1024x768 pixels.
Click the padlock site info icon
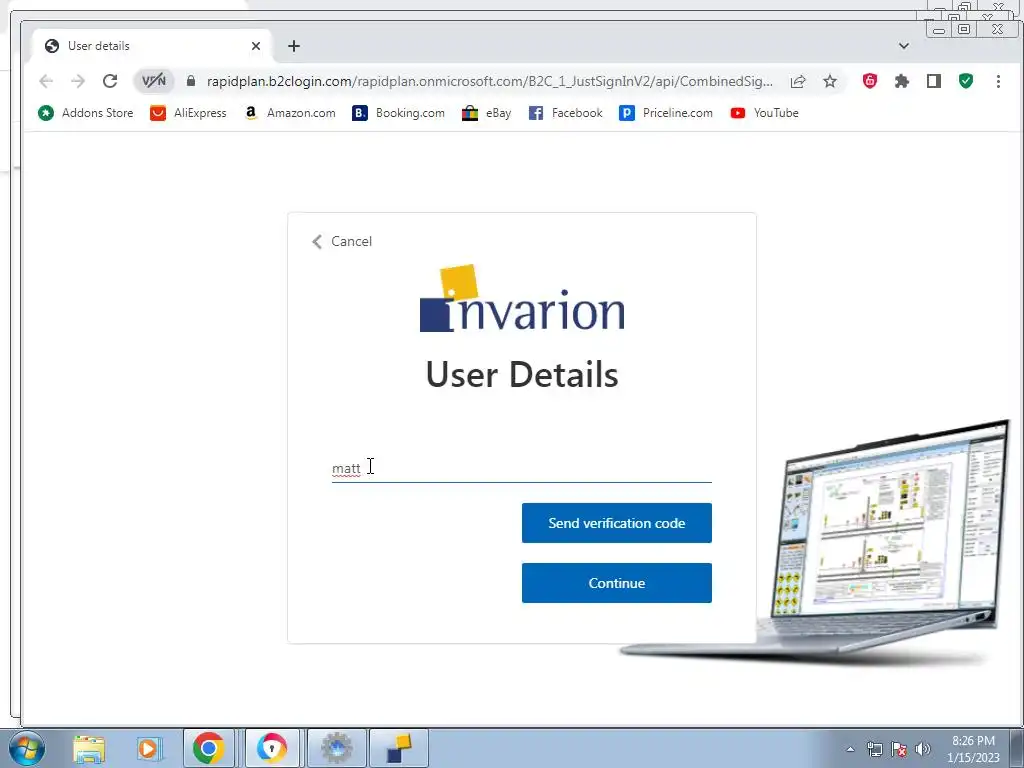191,81
